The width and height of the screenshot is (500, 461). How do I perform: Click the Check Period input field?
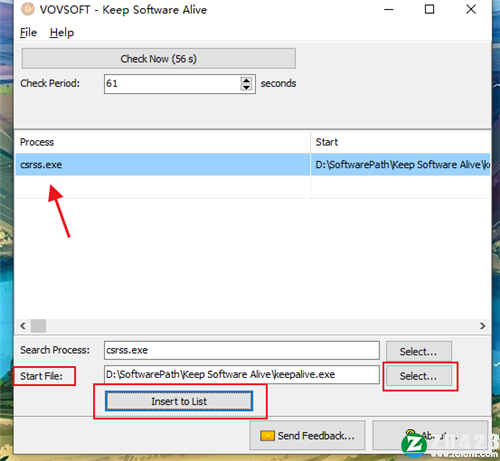point(172,83)
